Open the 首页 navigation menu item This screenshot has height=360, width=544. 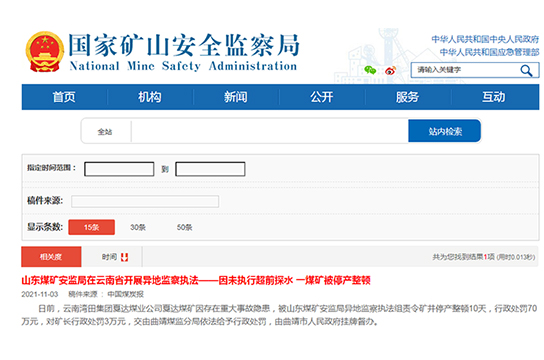tap(64, 97)
